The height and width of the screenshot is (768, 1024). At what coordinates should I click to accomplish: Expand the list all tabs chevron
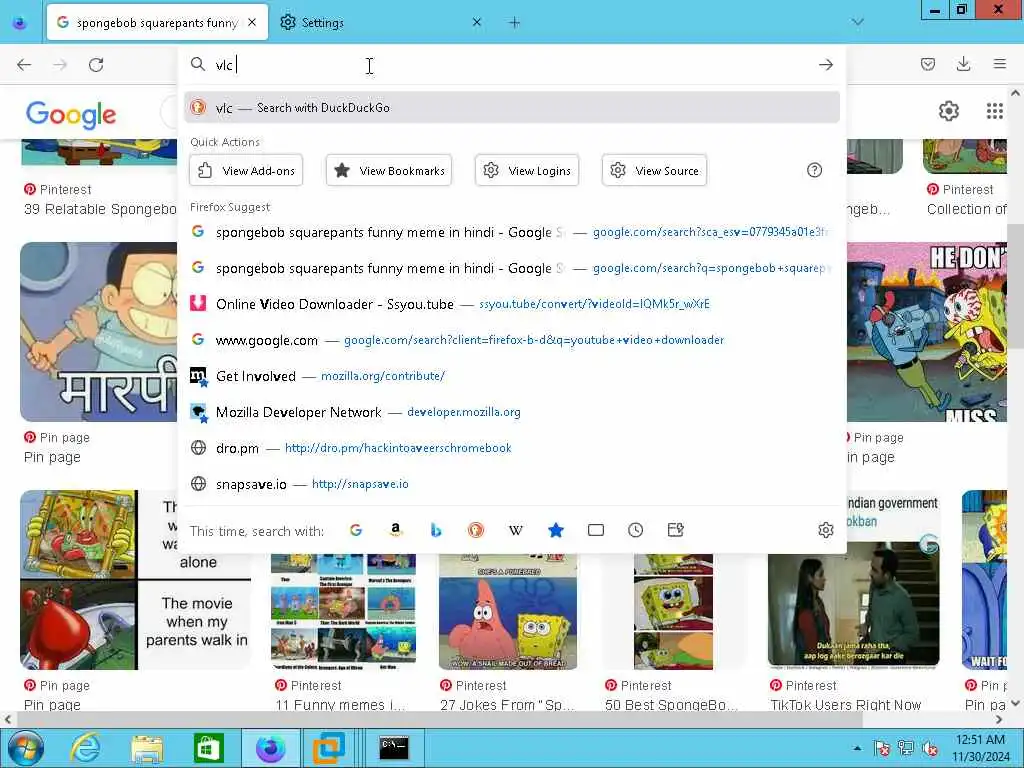pyautogui.click(x=857, y=22)
